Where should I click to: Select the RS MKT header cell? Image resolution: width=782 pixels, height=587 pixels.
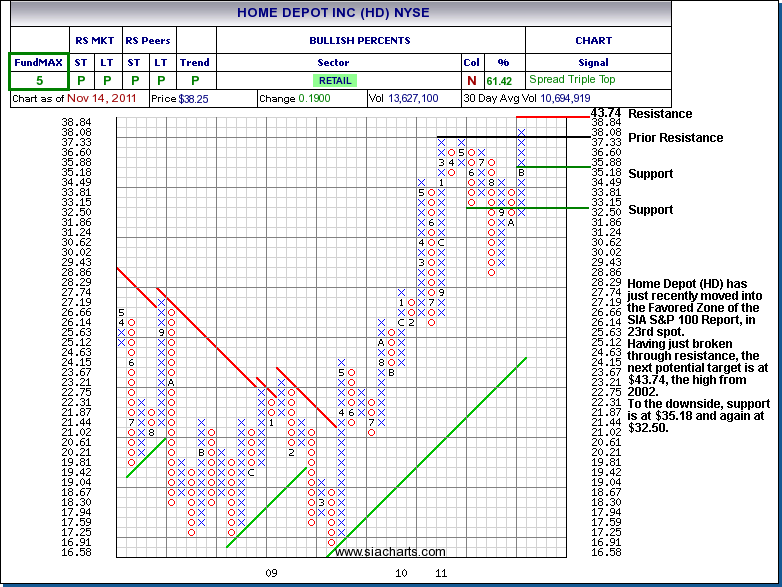94,41
